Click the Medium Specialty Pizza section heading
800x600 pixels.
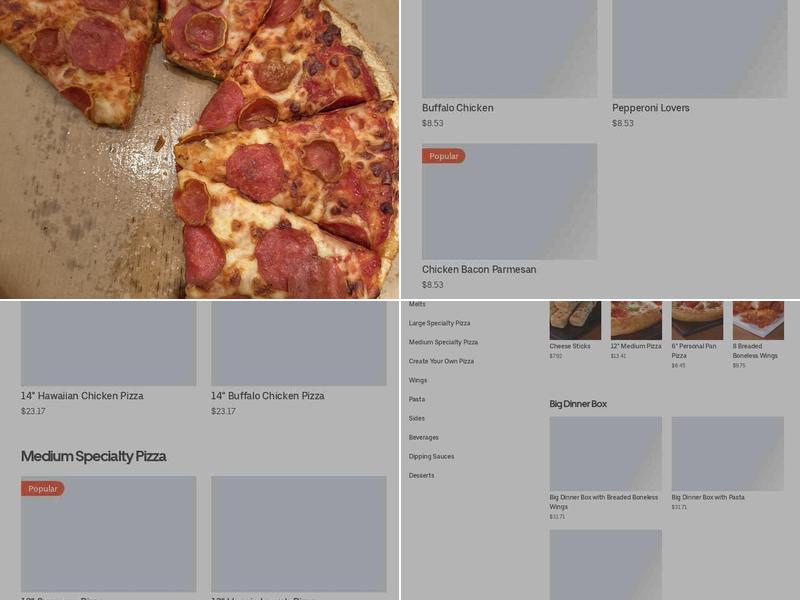93,456
